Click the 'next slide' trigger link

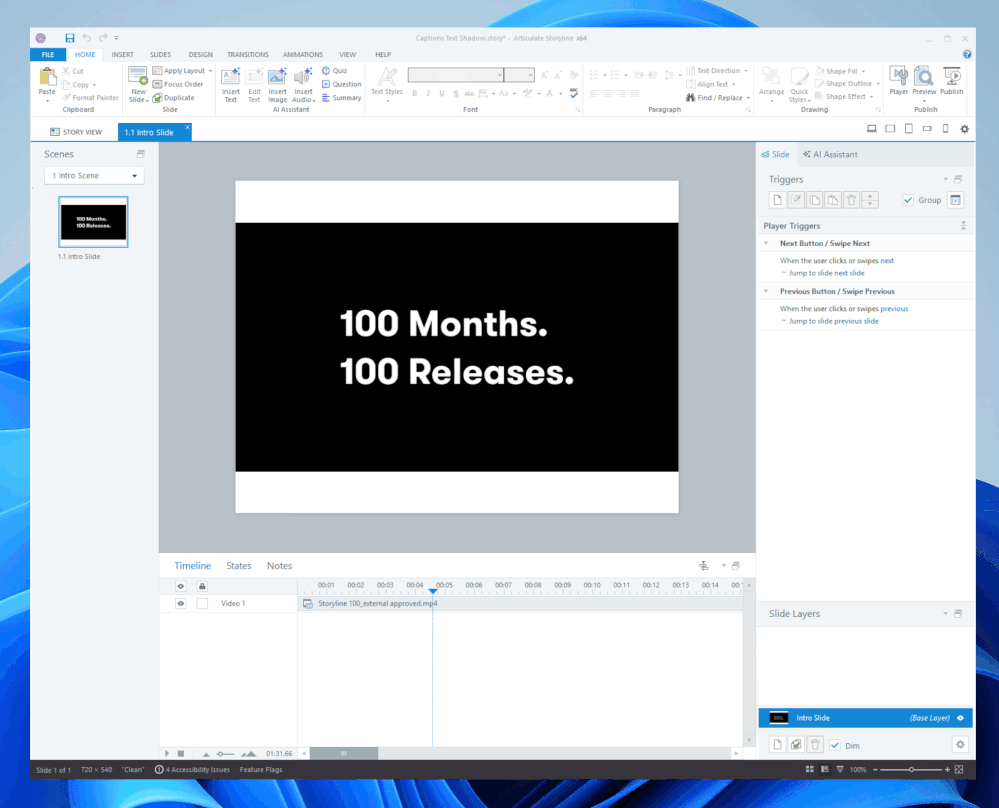(x=849, y=273)
